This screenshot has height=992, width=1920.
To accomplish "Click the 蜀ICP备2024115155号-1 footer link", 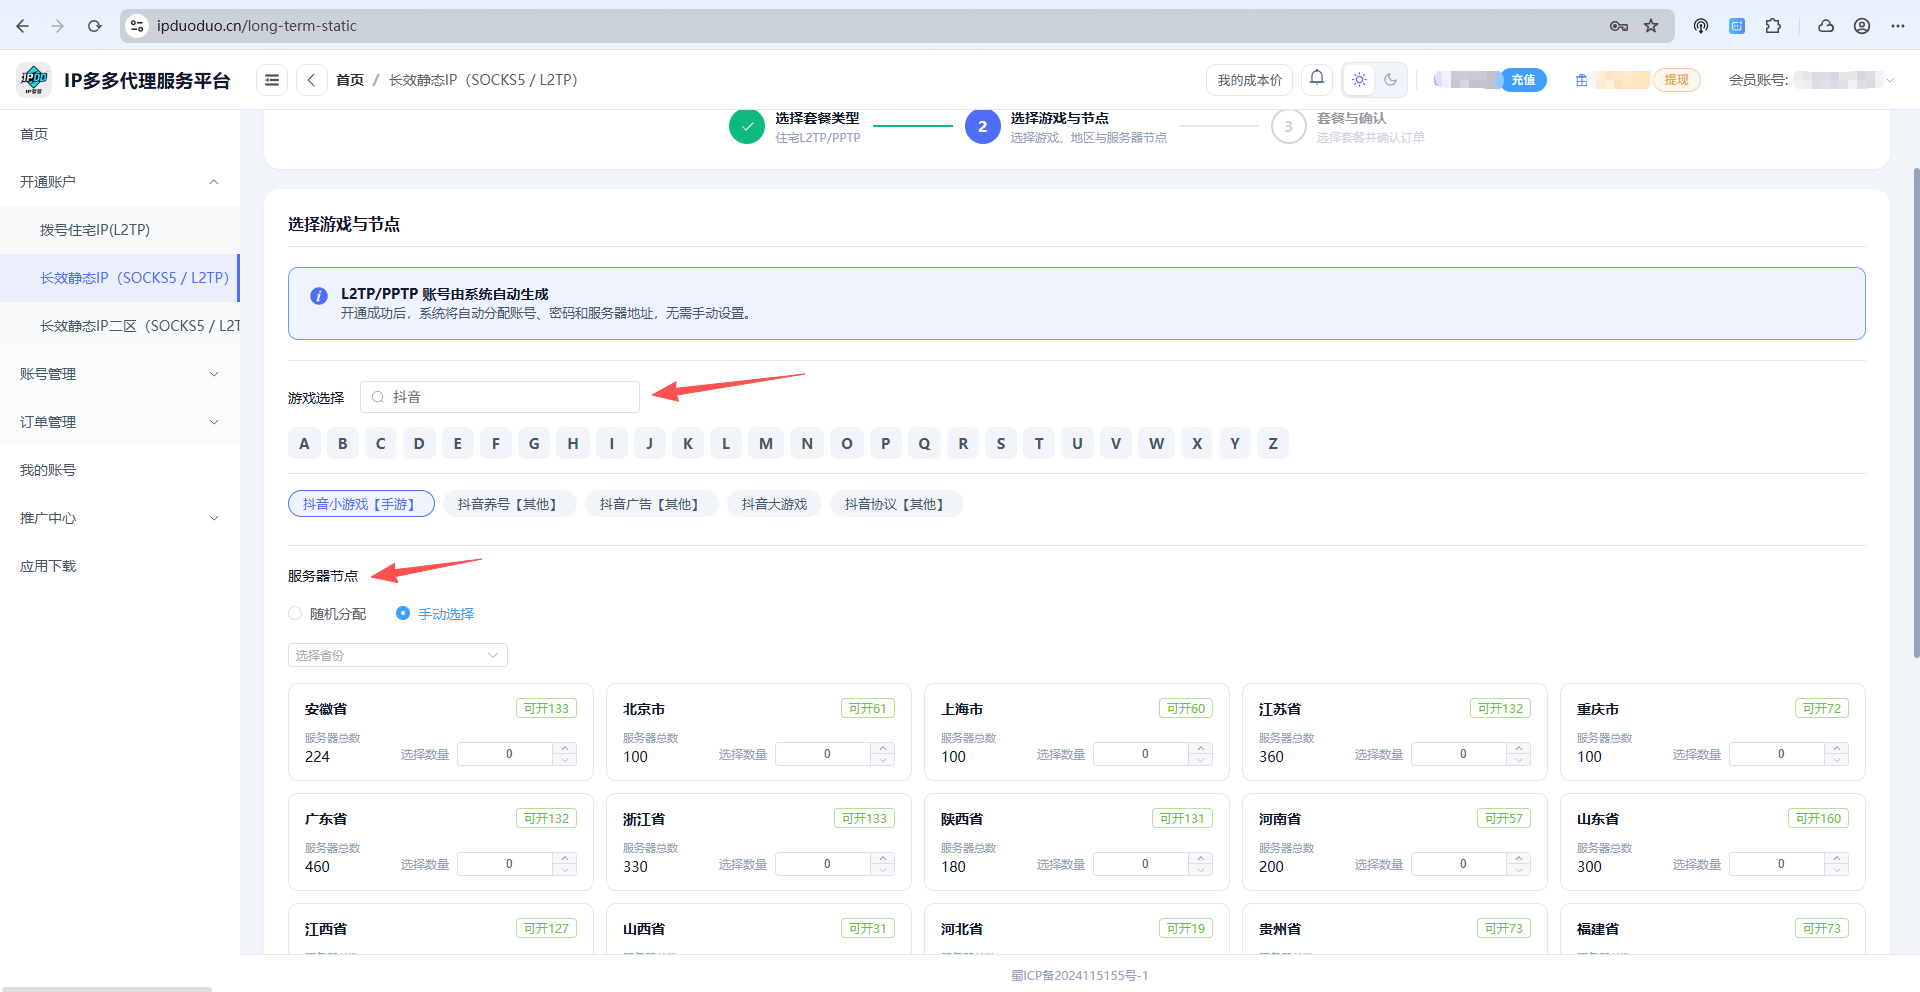I will click(1080, 975).
